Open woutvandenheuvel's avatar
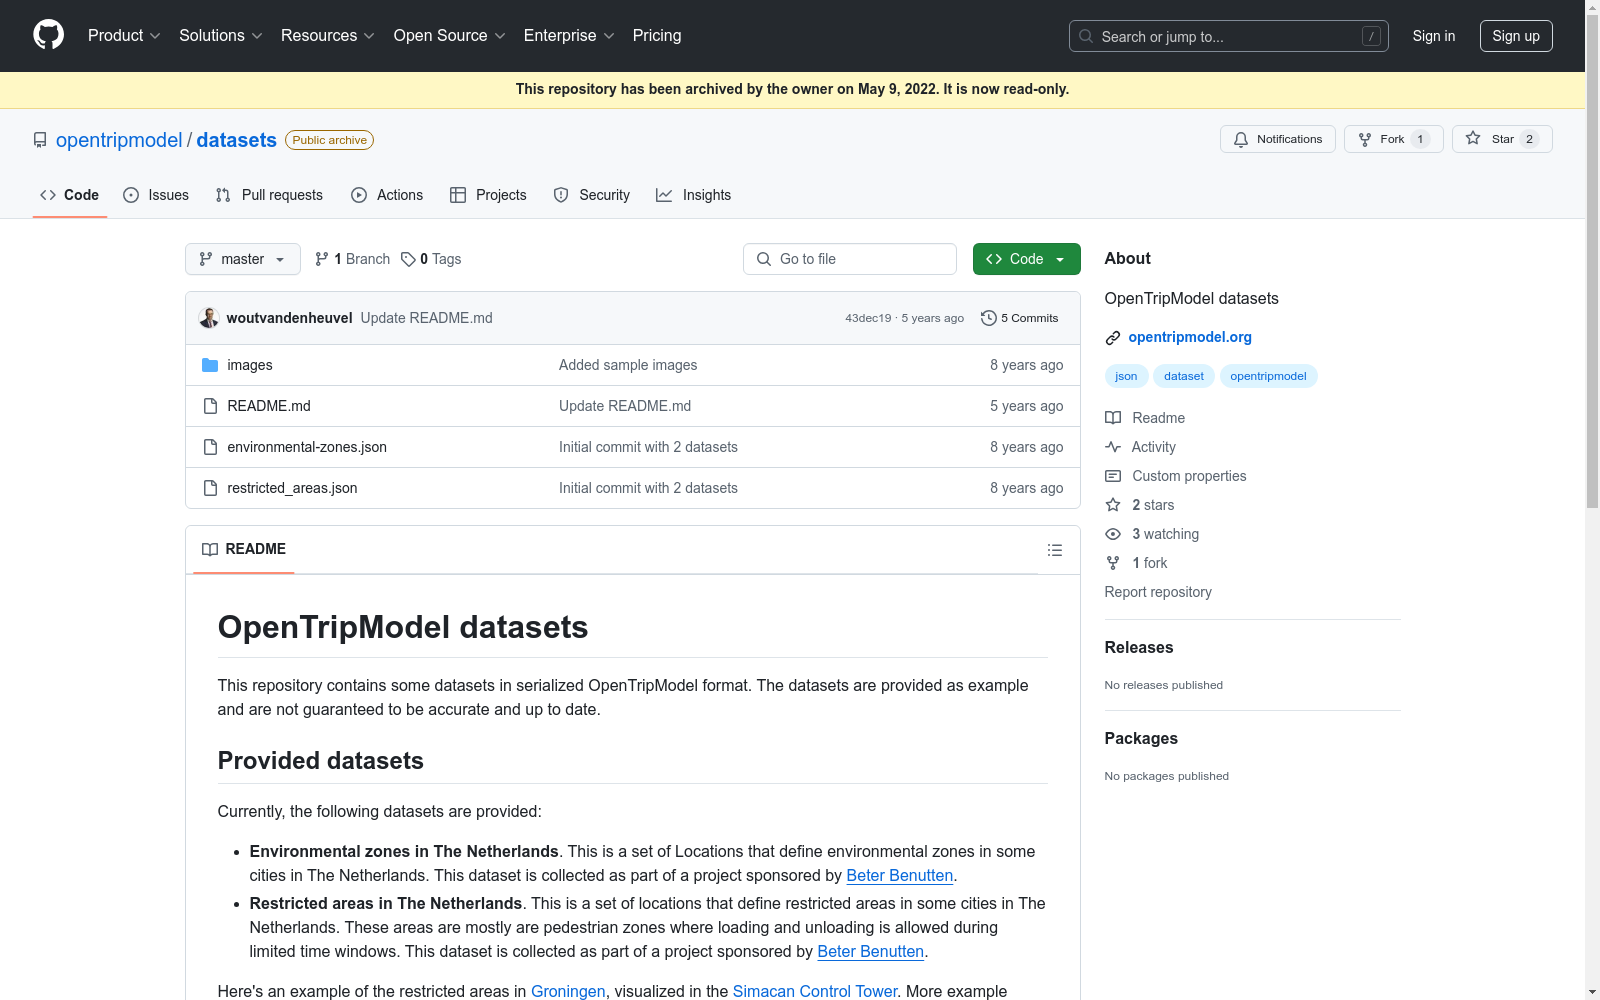Viewport: 1600px width, 1000px height. (209, 318)
